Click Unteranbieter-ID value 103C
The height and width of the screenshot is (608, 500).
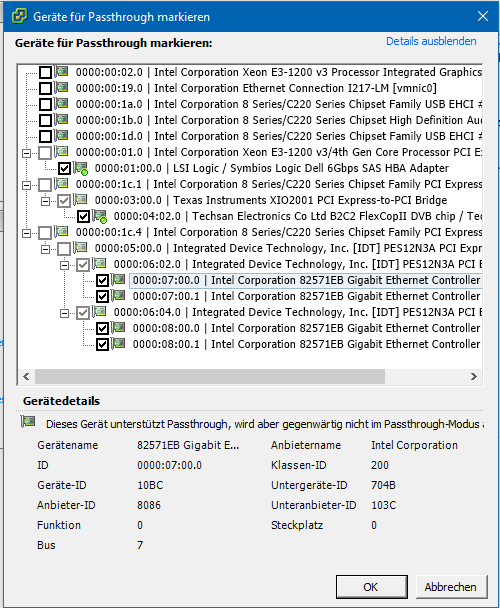384,505
